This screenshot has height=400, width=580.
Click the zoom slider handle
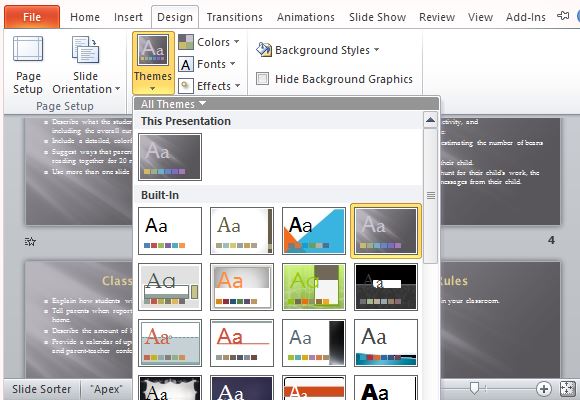(x=474, y=389)
